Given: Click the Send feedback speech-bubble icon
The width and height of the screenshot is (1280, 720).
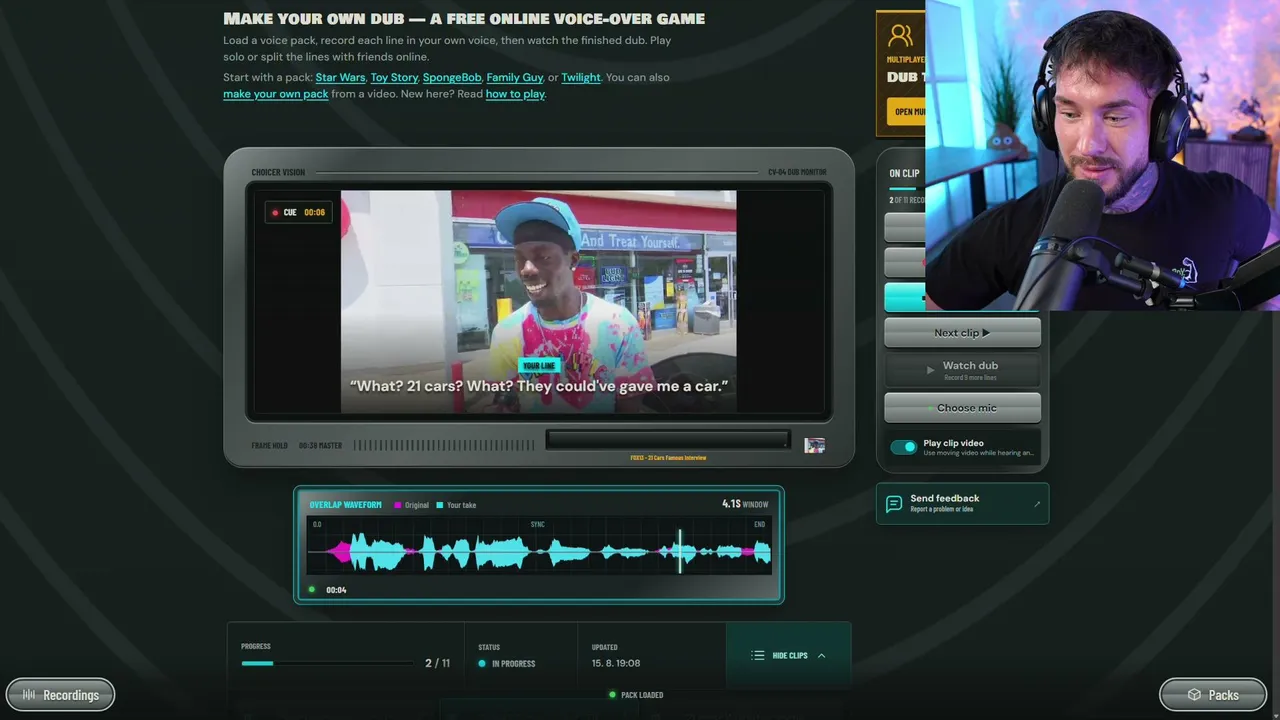Looking at the screenshot, I should click(x=894, y=503).
